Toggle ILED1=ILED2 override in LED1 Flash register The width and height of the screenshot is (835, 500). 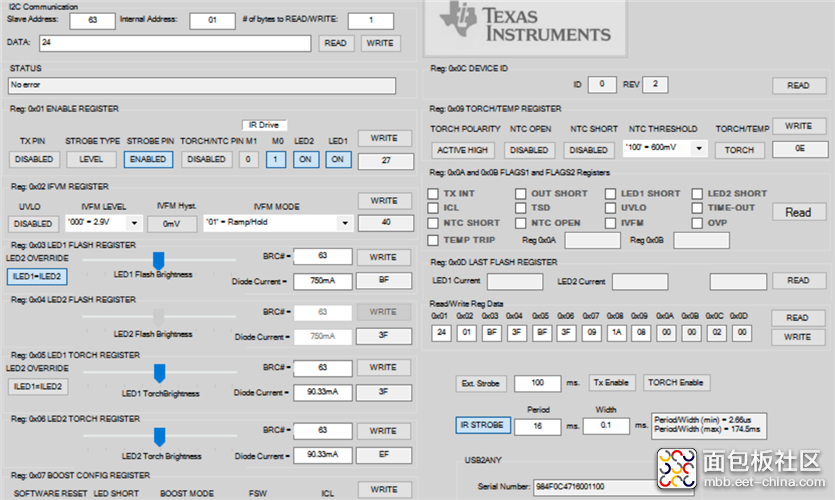point(37,276)
